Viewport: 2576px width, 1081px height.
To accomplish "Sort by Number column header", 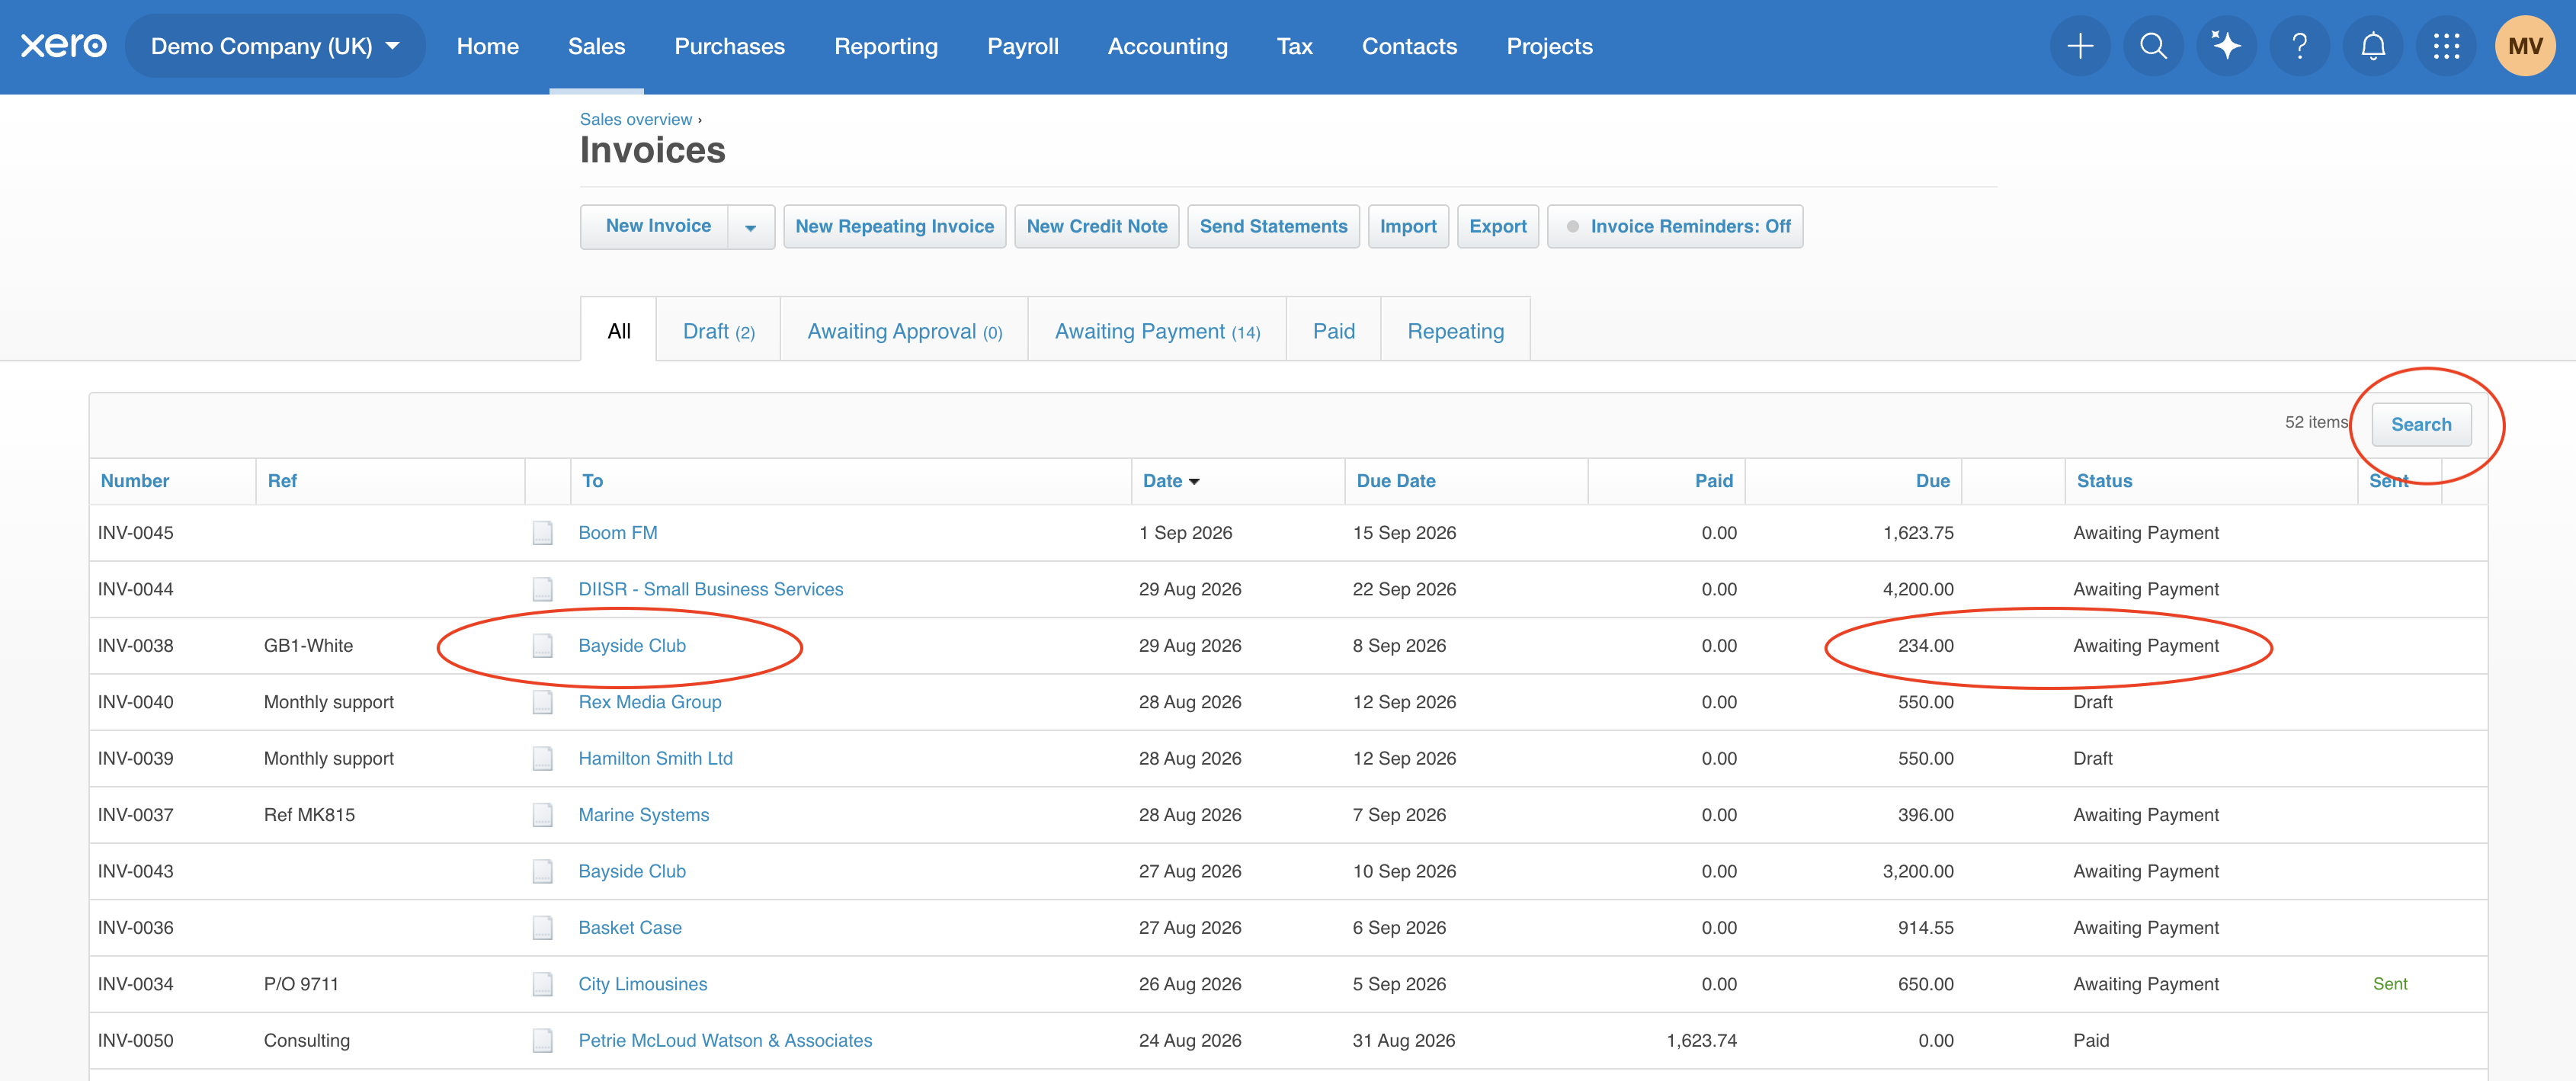I will [x=135, y=481].
